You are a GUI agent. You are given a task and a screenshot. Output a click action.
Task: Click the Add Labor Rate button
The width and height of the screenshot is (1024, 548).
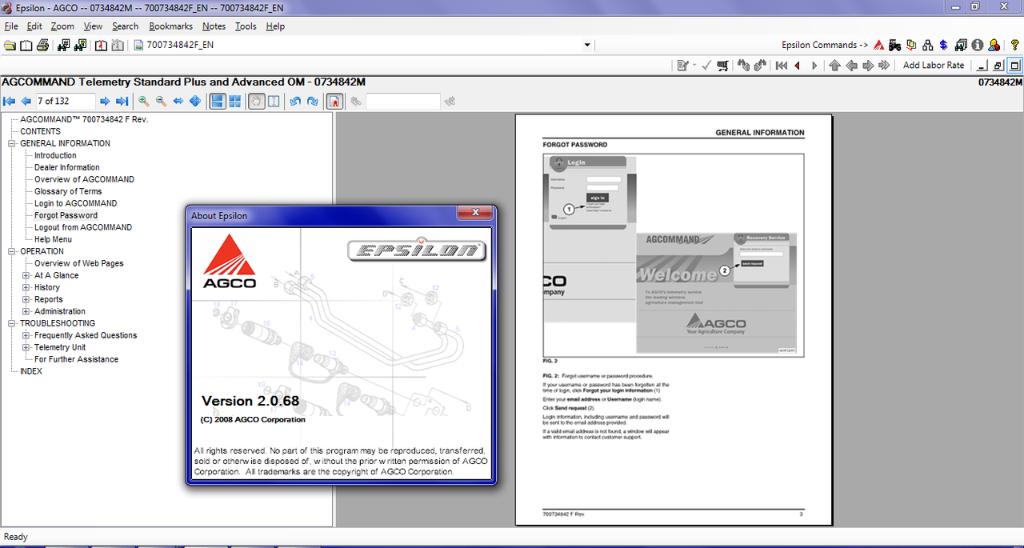pos(933,65)
